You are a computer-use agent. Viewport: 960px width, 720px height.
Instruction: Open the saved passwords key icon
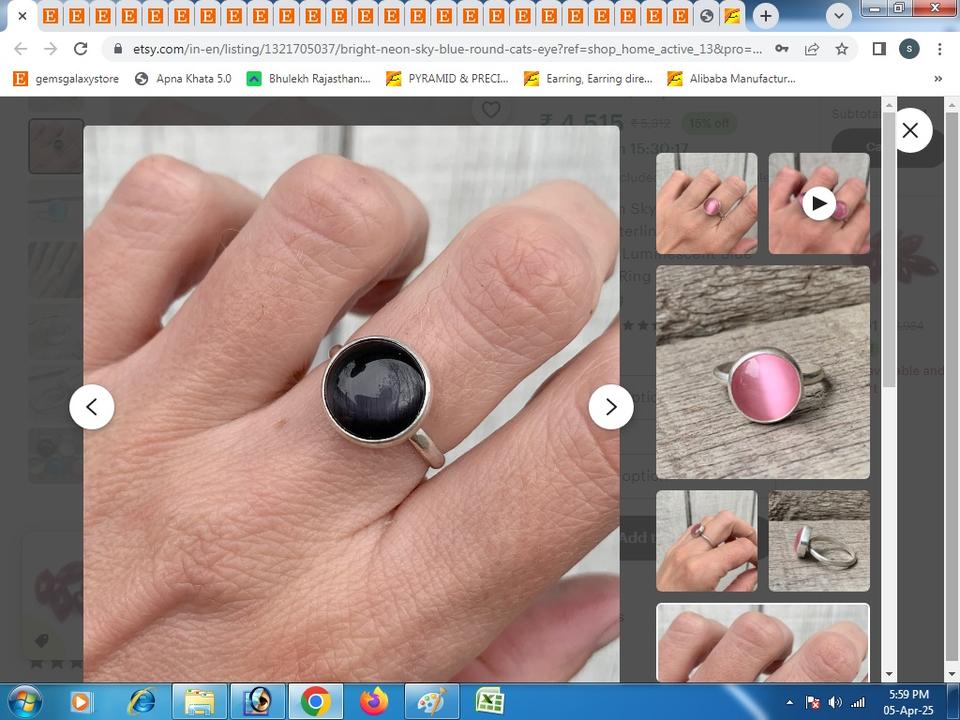[782, 49]
